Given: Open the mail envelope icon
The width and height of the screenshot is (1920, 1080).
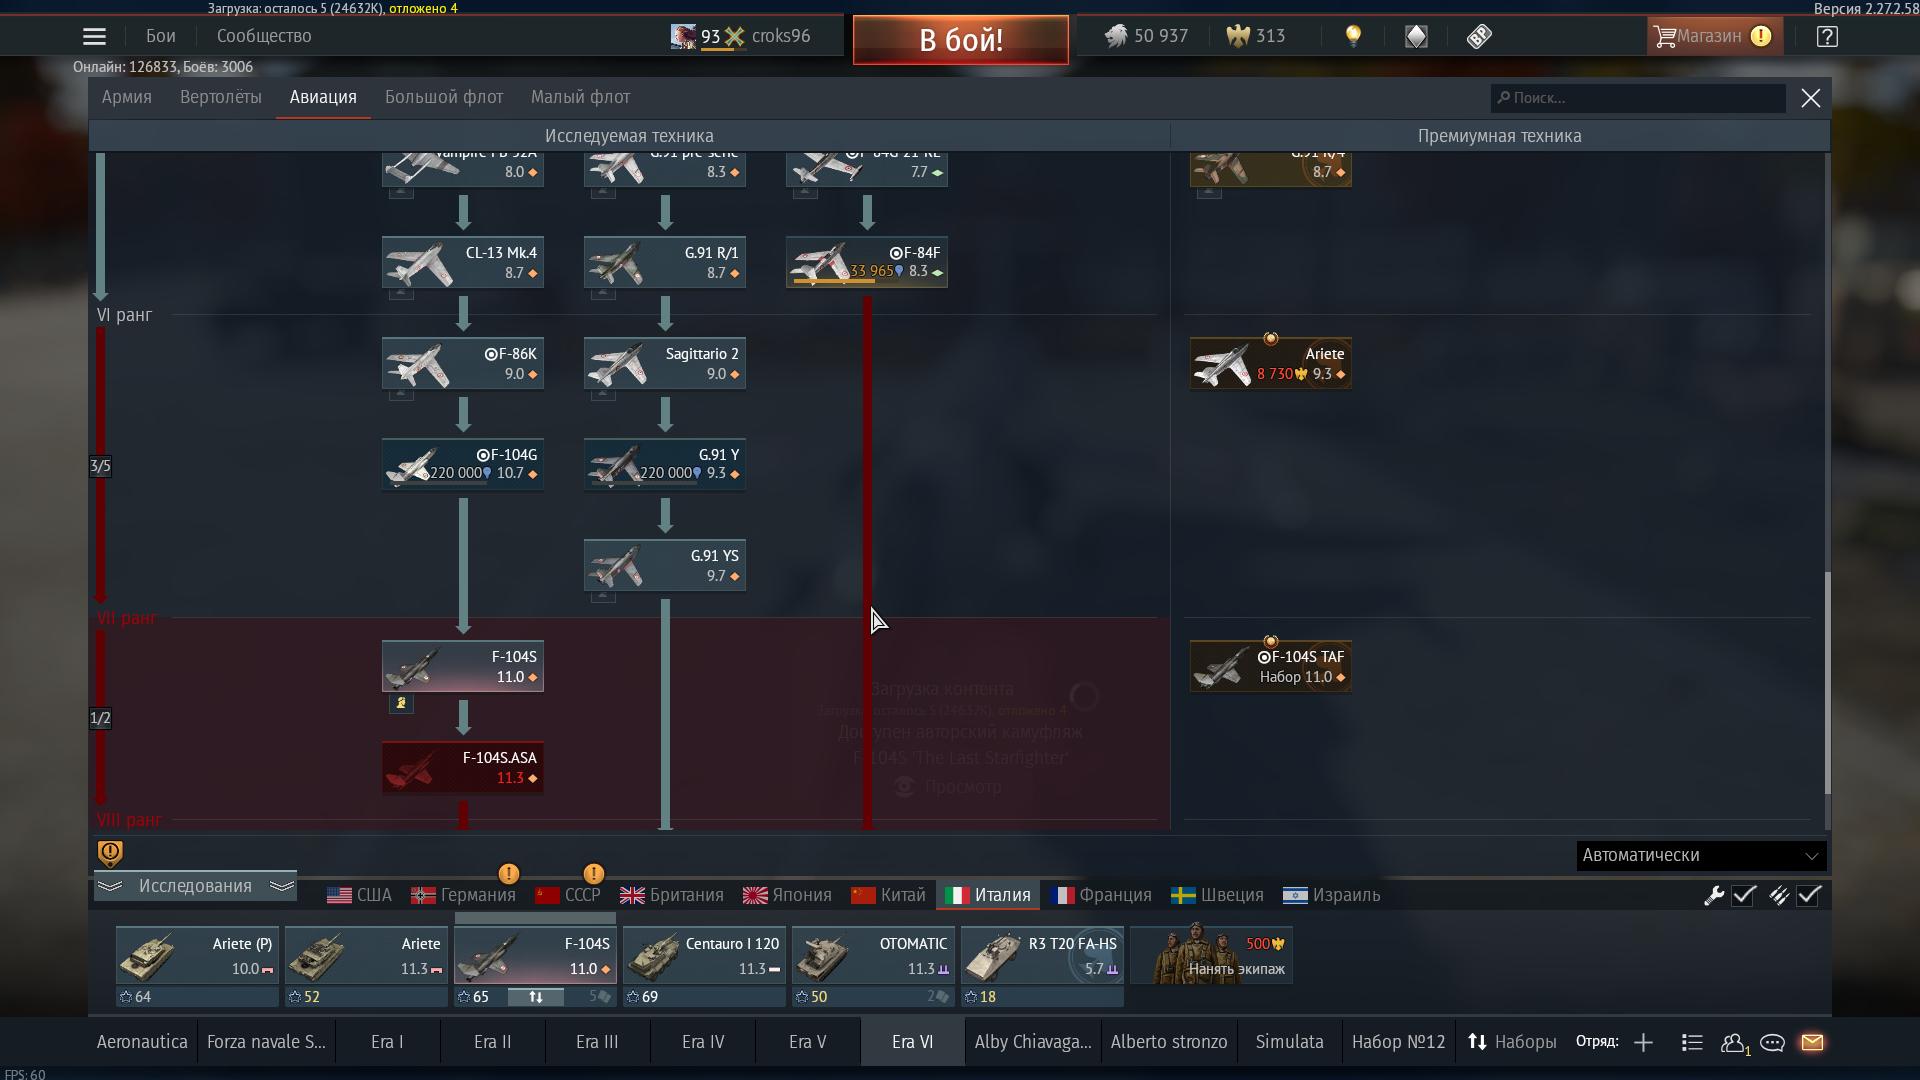Looking at the screenshot, I should (x=1812, y=1042).
